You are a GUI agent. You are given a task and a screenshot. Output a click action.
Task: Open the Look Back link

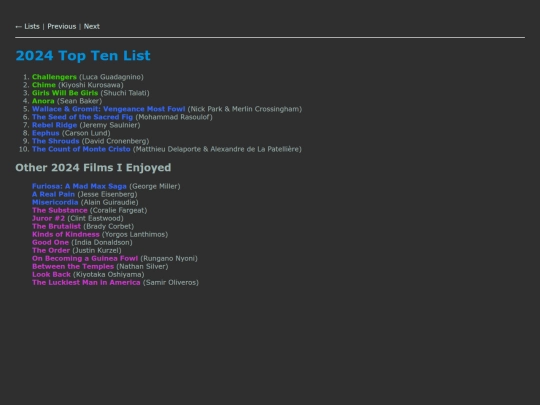tap(51, 274)
